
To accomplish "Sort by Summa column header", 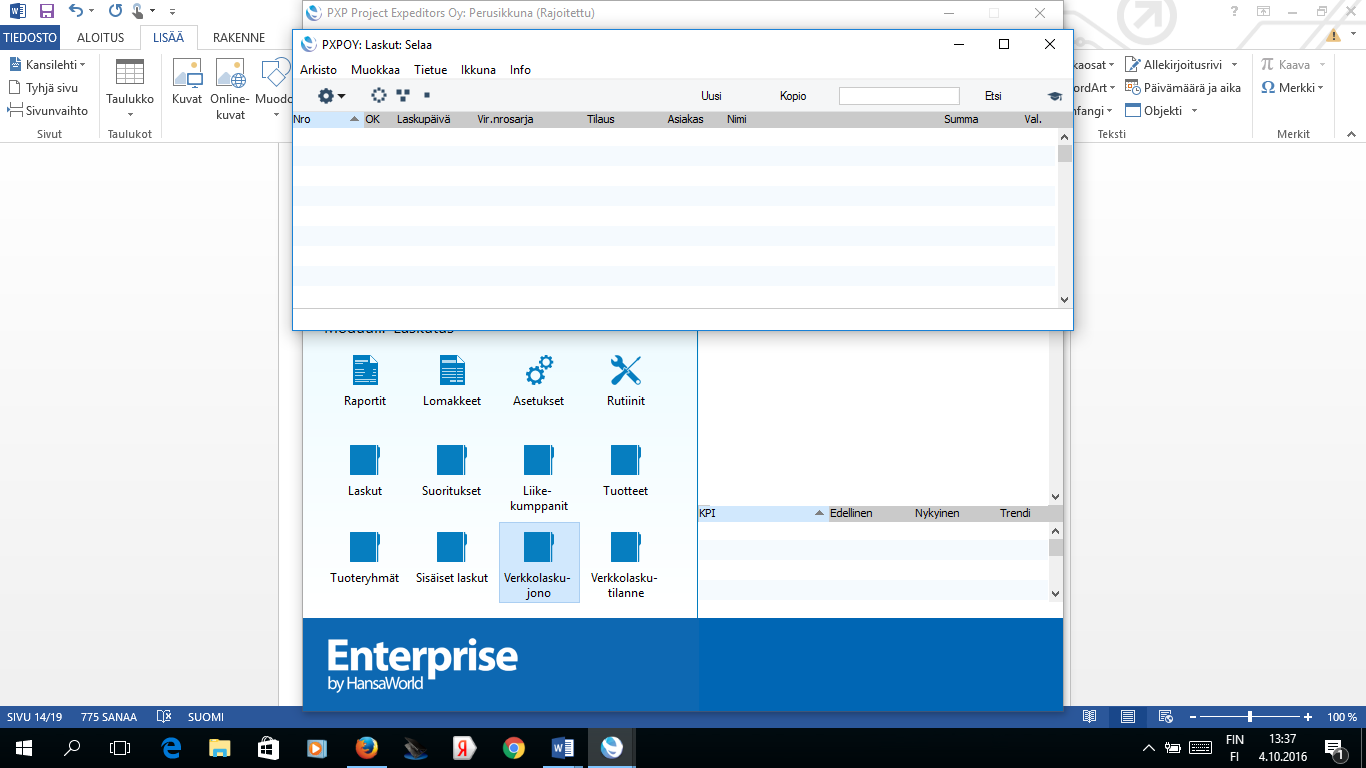I will tap(961, 119).
